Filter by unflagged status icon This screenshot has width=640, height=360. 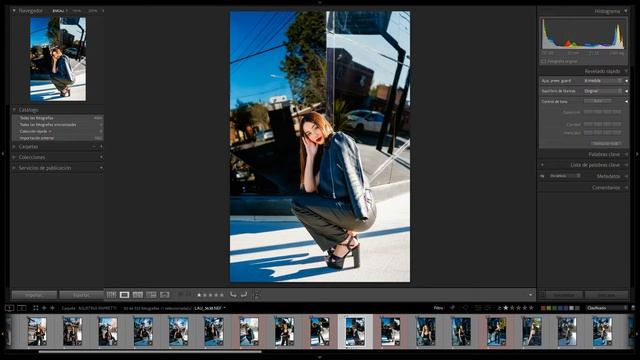tap(465, 308)
